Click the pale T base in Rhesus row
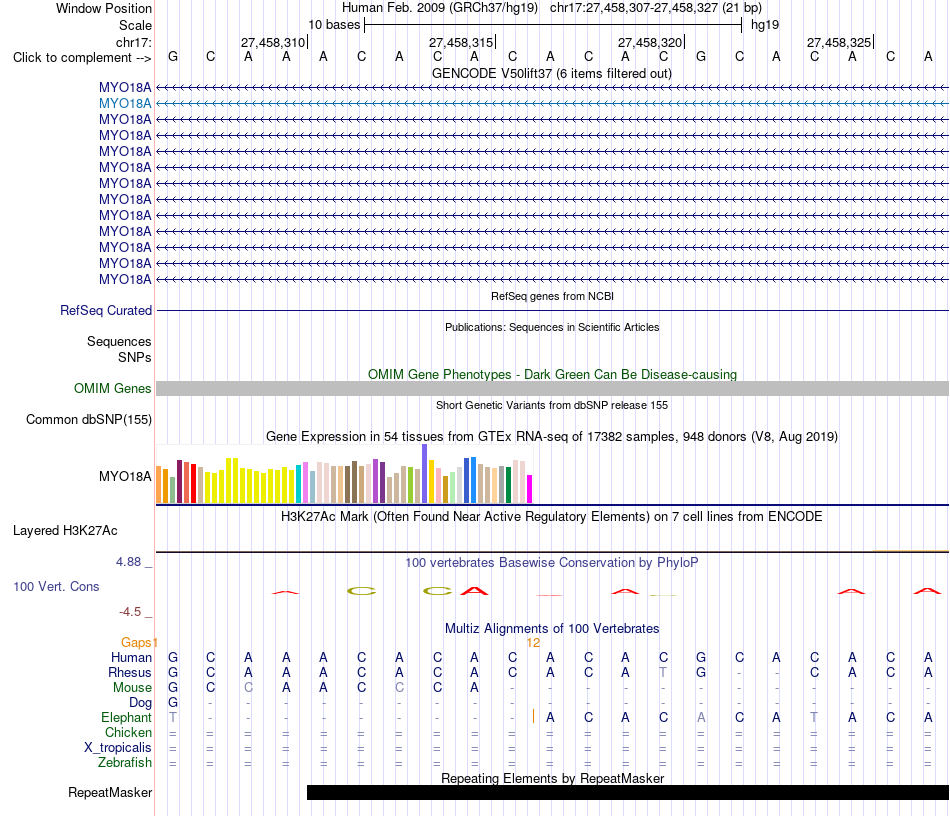This screenshot has height=816, width=950. click(663, 672)
